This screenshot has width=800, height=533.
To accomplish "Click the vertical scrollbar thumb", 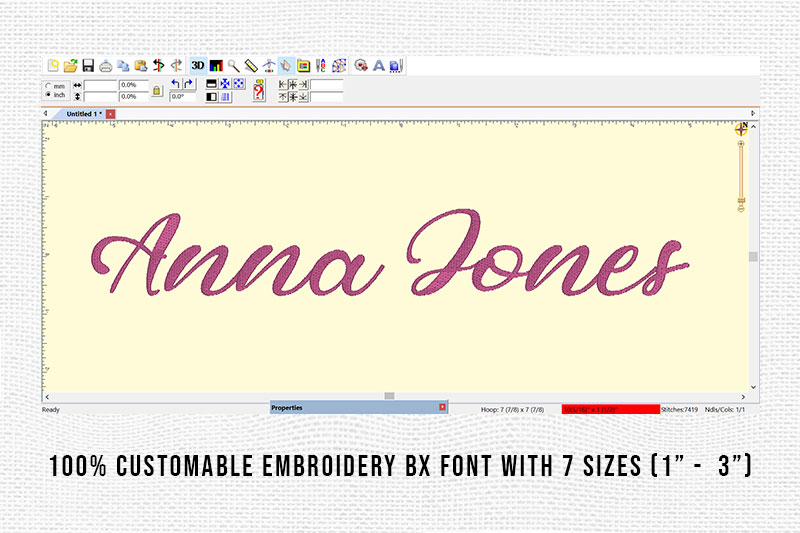I will [753, 257].
